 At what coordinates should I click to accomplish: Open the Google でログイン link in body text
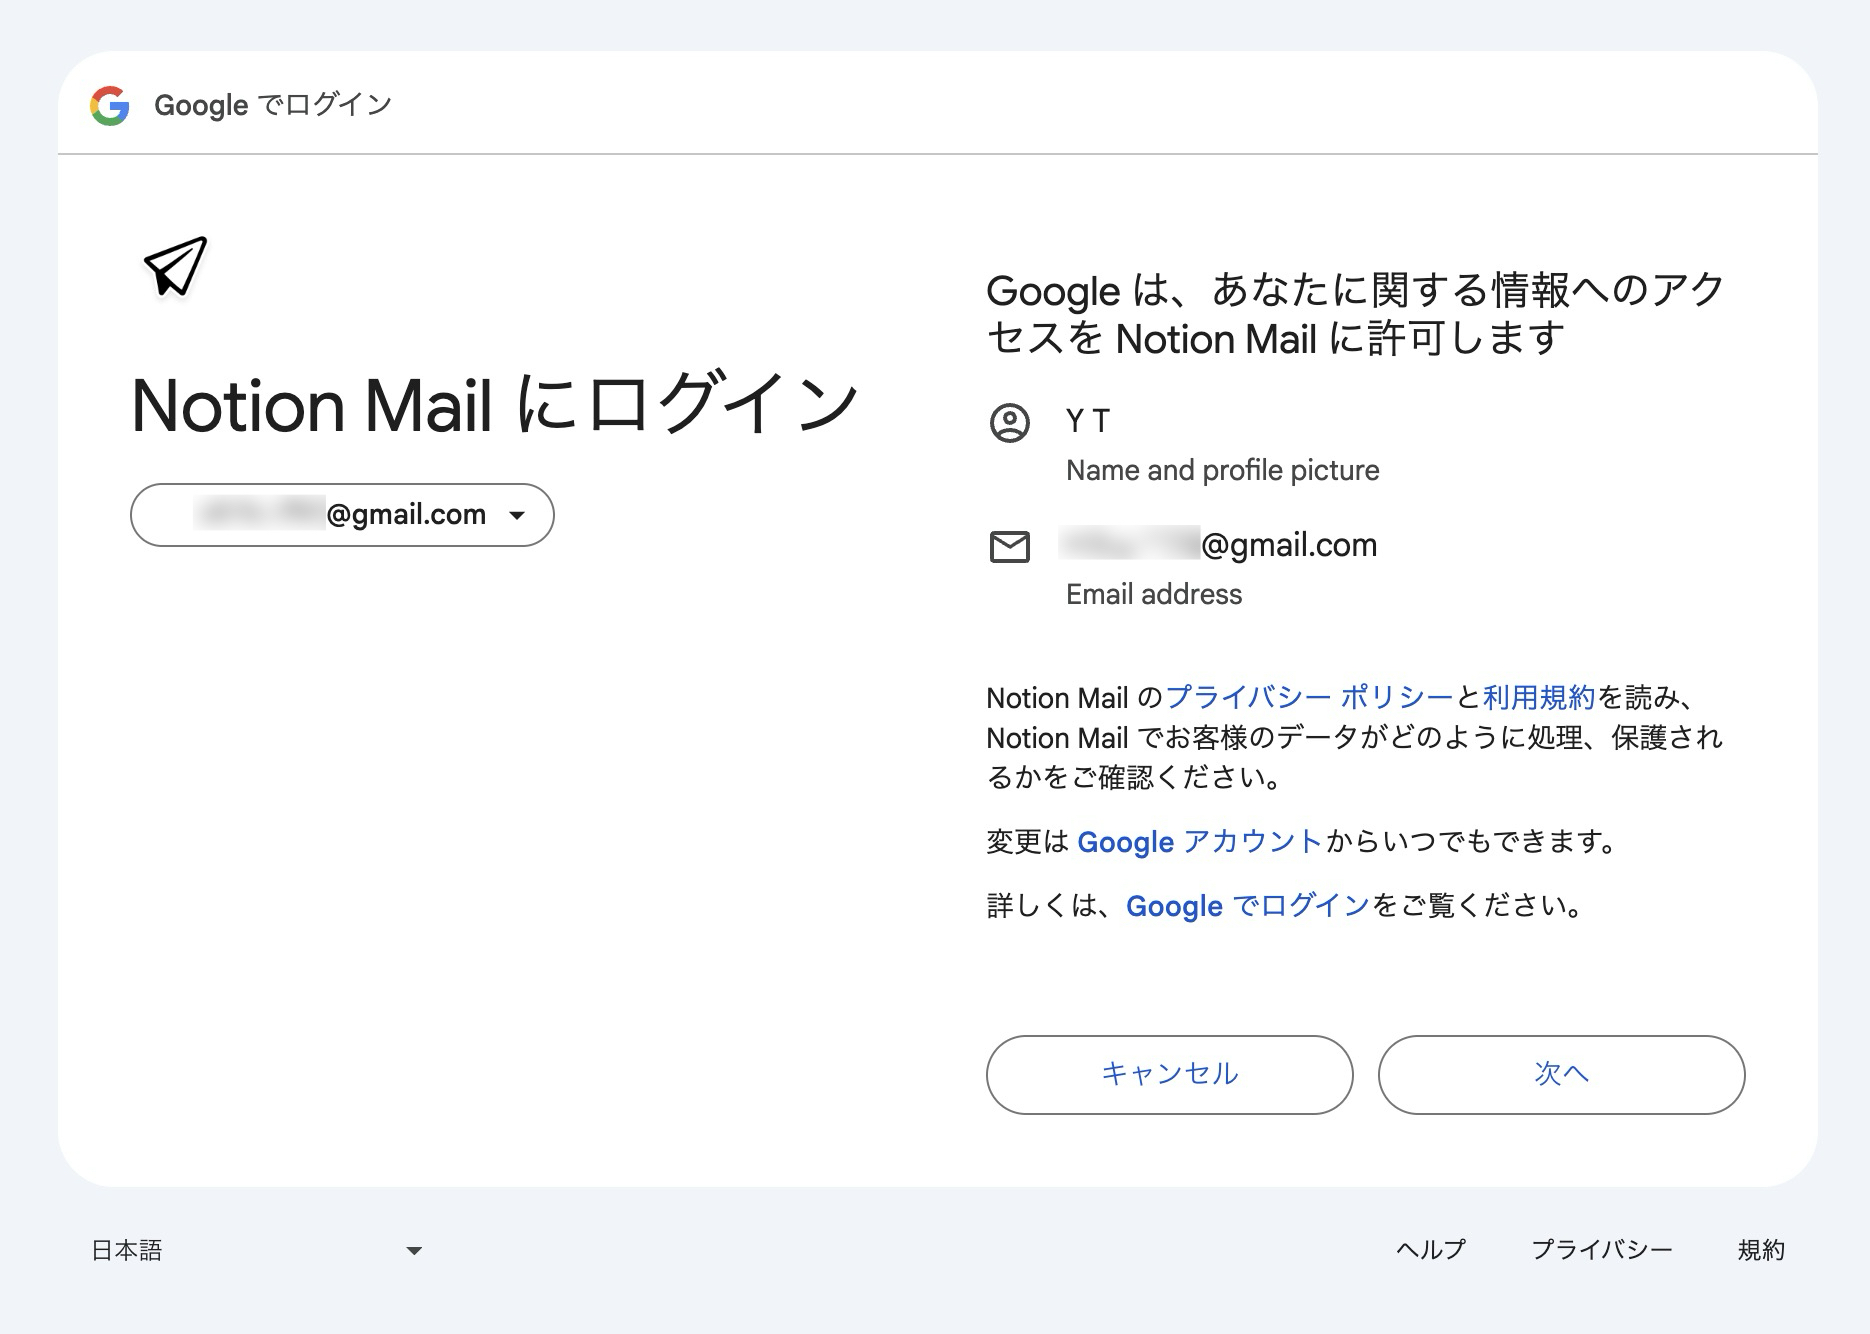pyautogui.click(x=1247, y=906)
